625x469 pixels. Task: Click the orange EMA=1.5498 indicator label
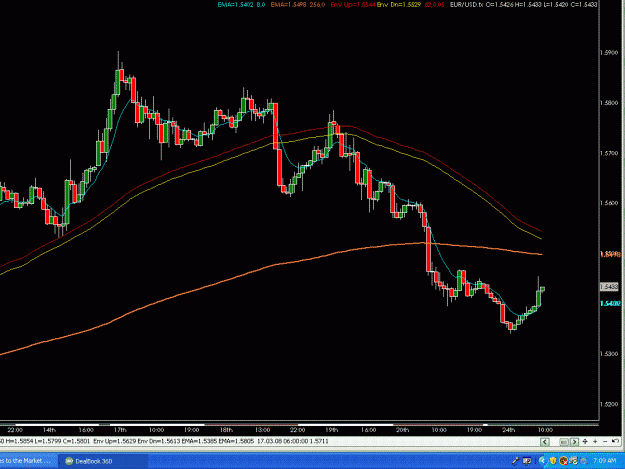pyautogui.click(x=289, y=4)
